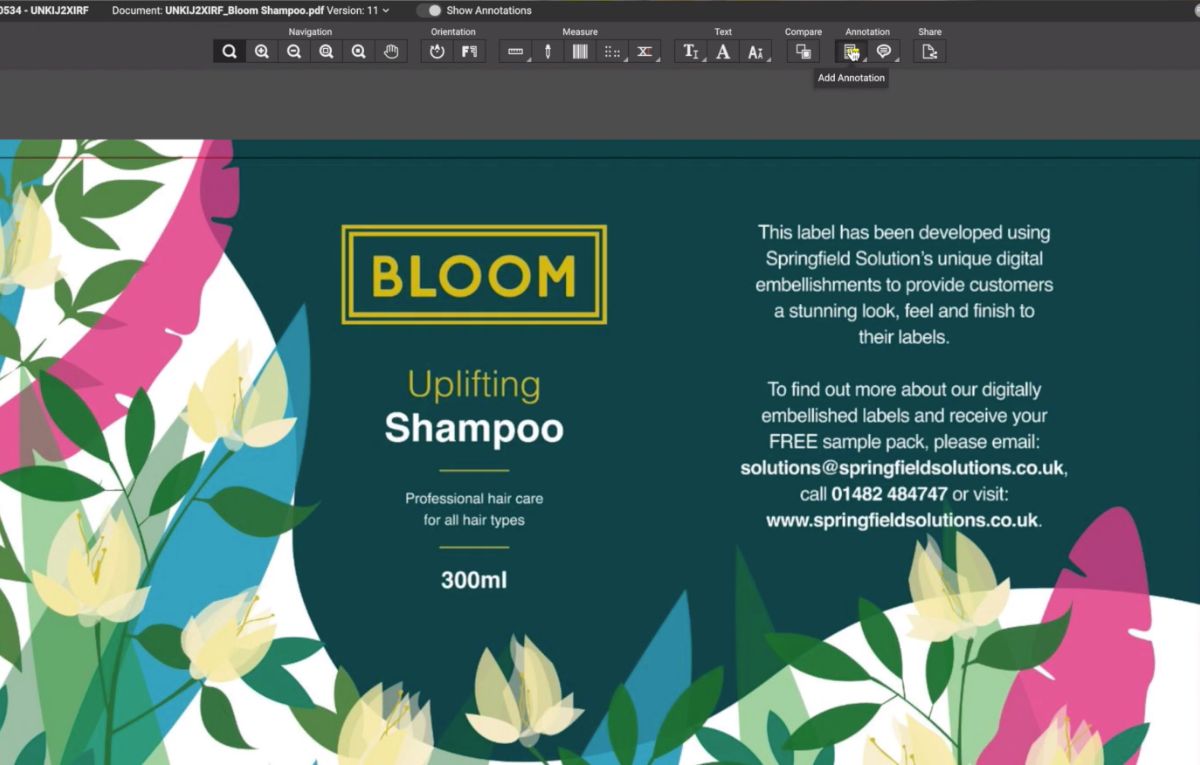
Task: Click the email solutions@springfieldsolutions.co.uk text
Action: point(903,468)
